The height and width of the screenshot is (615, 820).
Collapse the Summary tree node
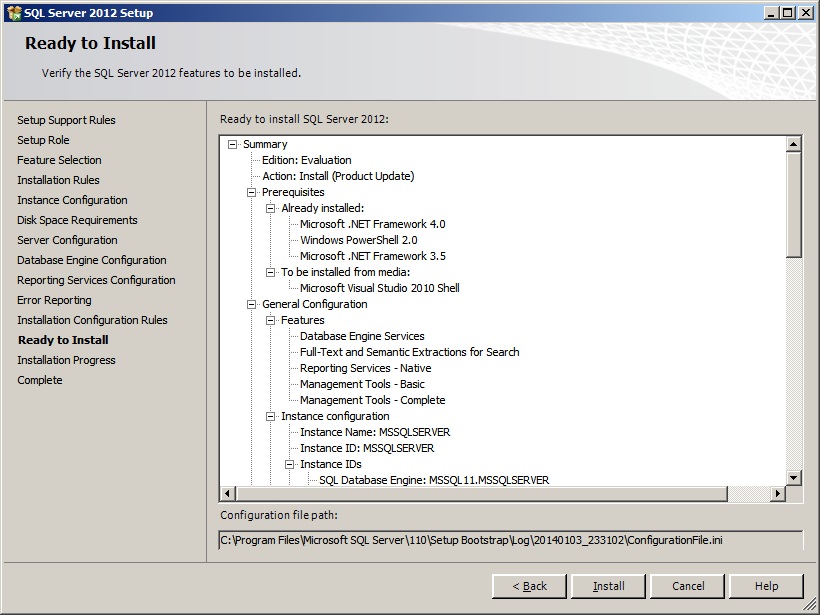pos(233,144)
